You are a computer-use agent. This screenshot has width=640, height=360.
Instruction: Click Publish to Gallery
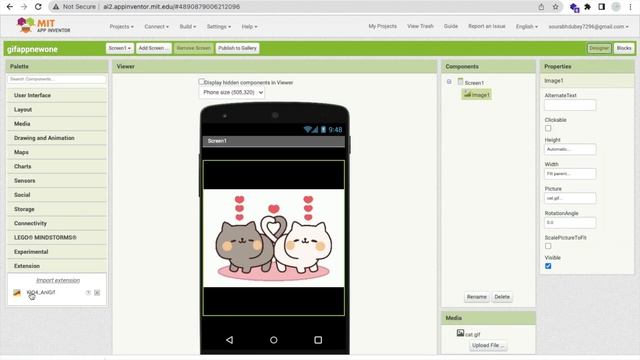pos(237,48)
